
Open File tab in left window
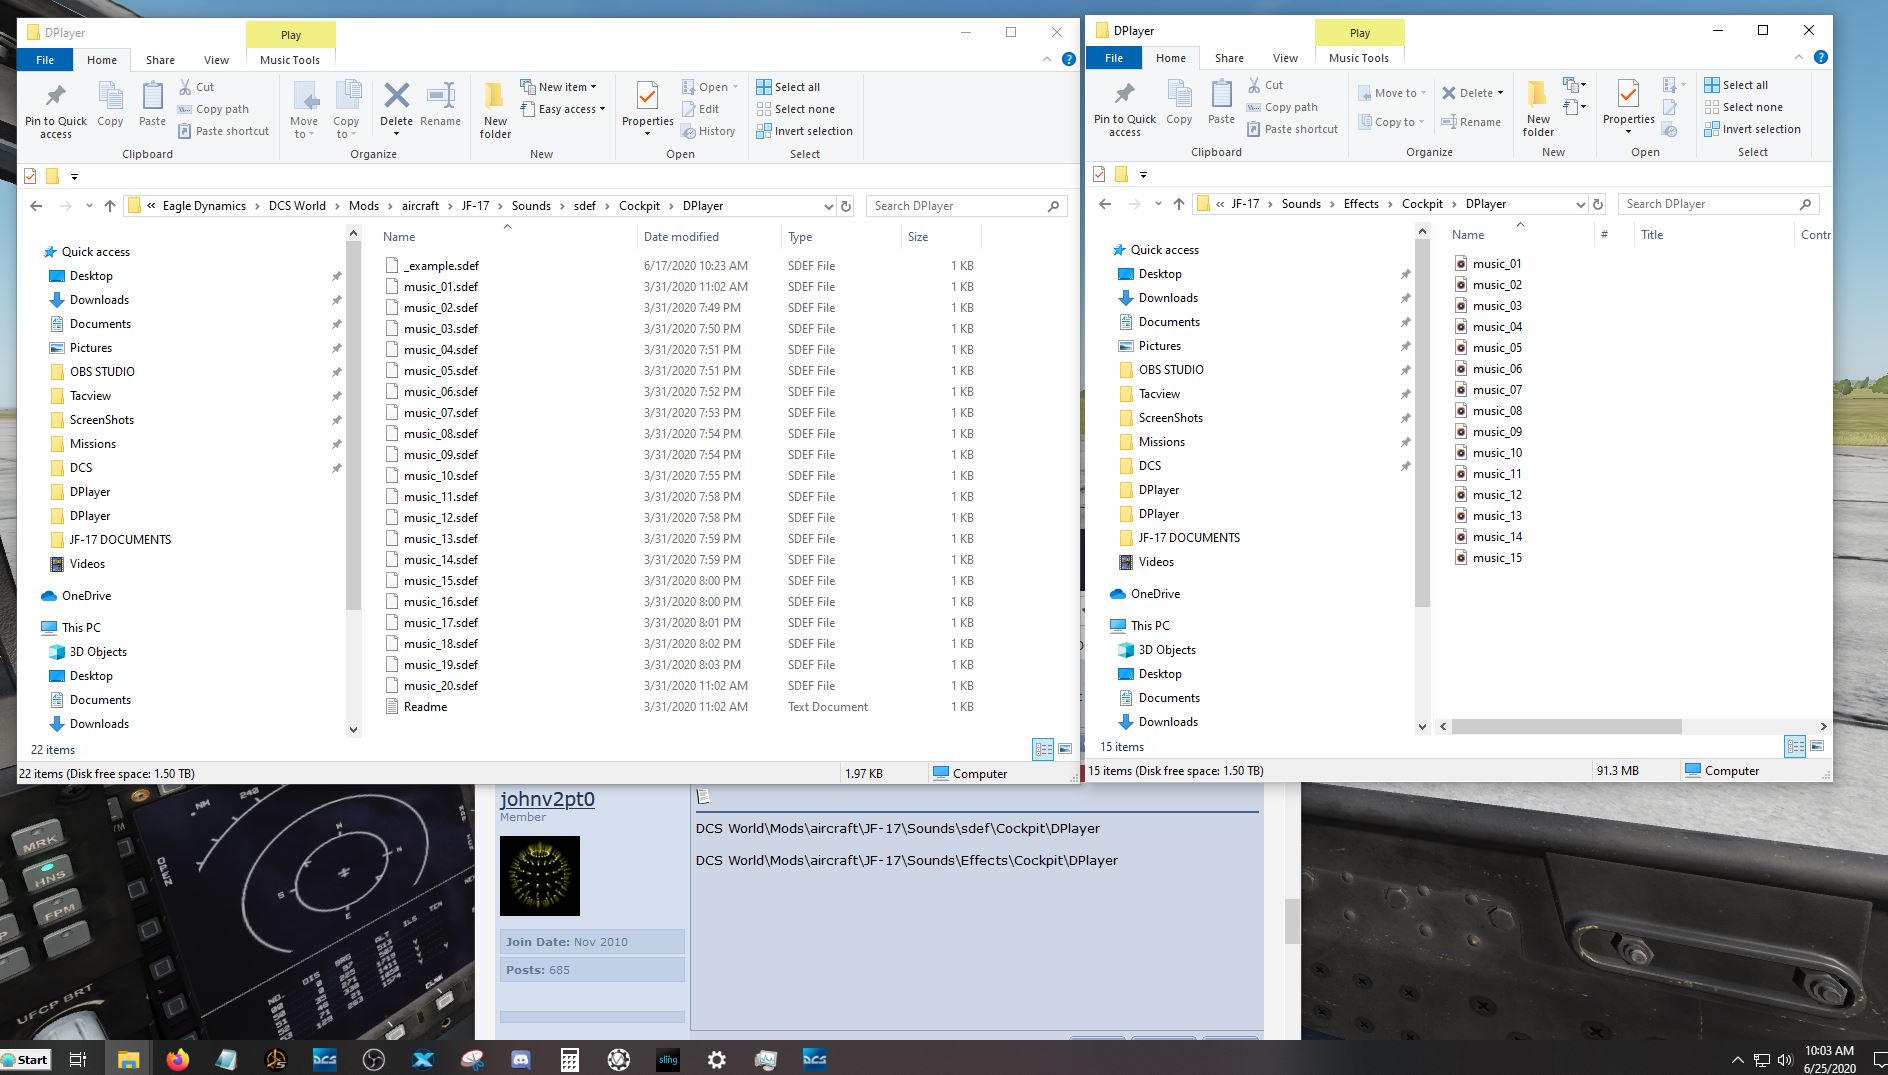pyautogui.click(x=45, y=60)
